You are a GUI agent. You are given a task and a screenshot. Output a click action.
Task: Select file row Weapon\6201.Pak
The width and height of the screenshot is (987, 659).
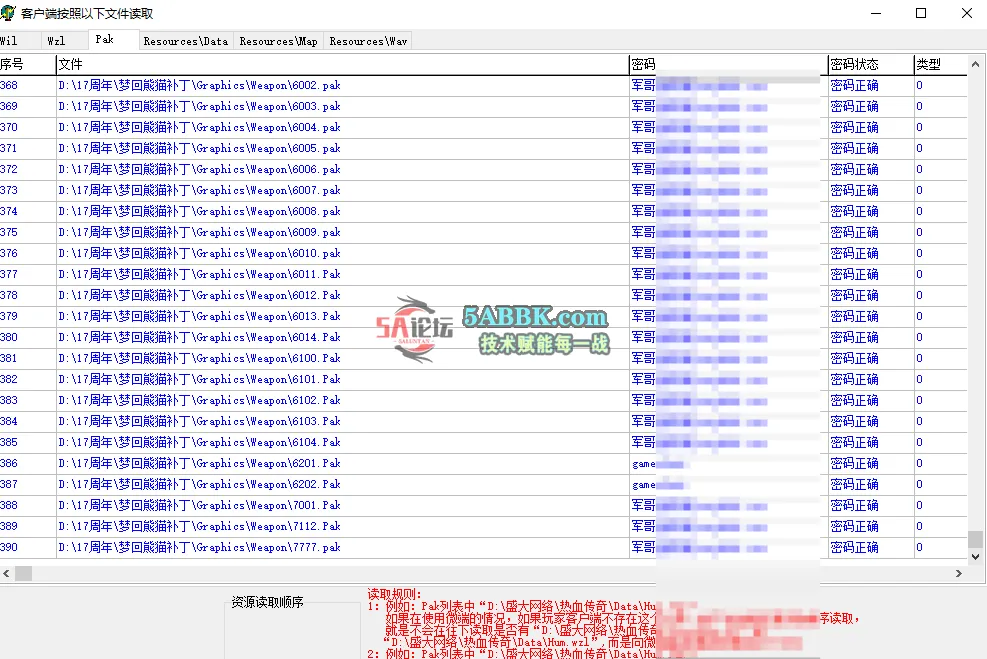(x=483, y=463)
